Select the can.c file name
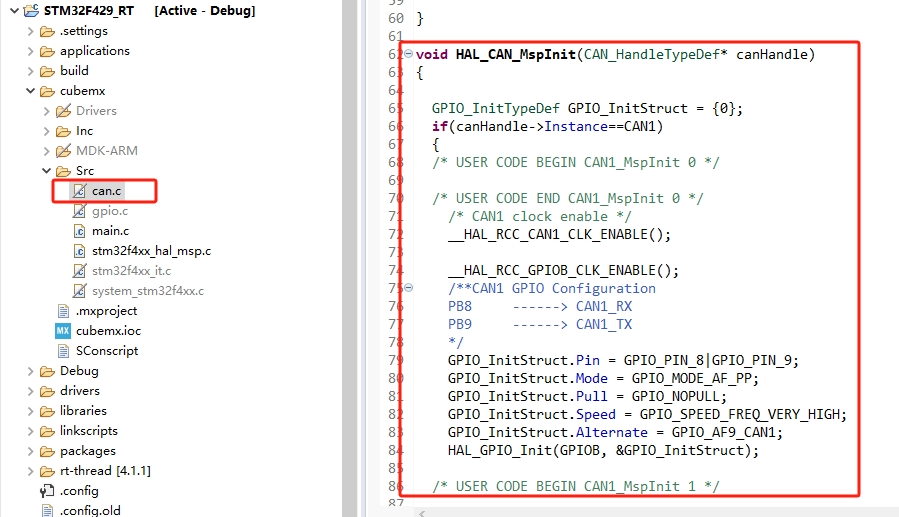The height and width of the screenshot is (517, 899). (107, 191)
